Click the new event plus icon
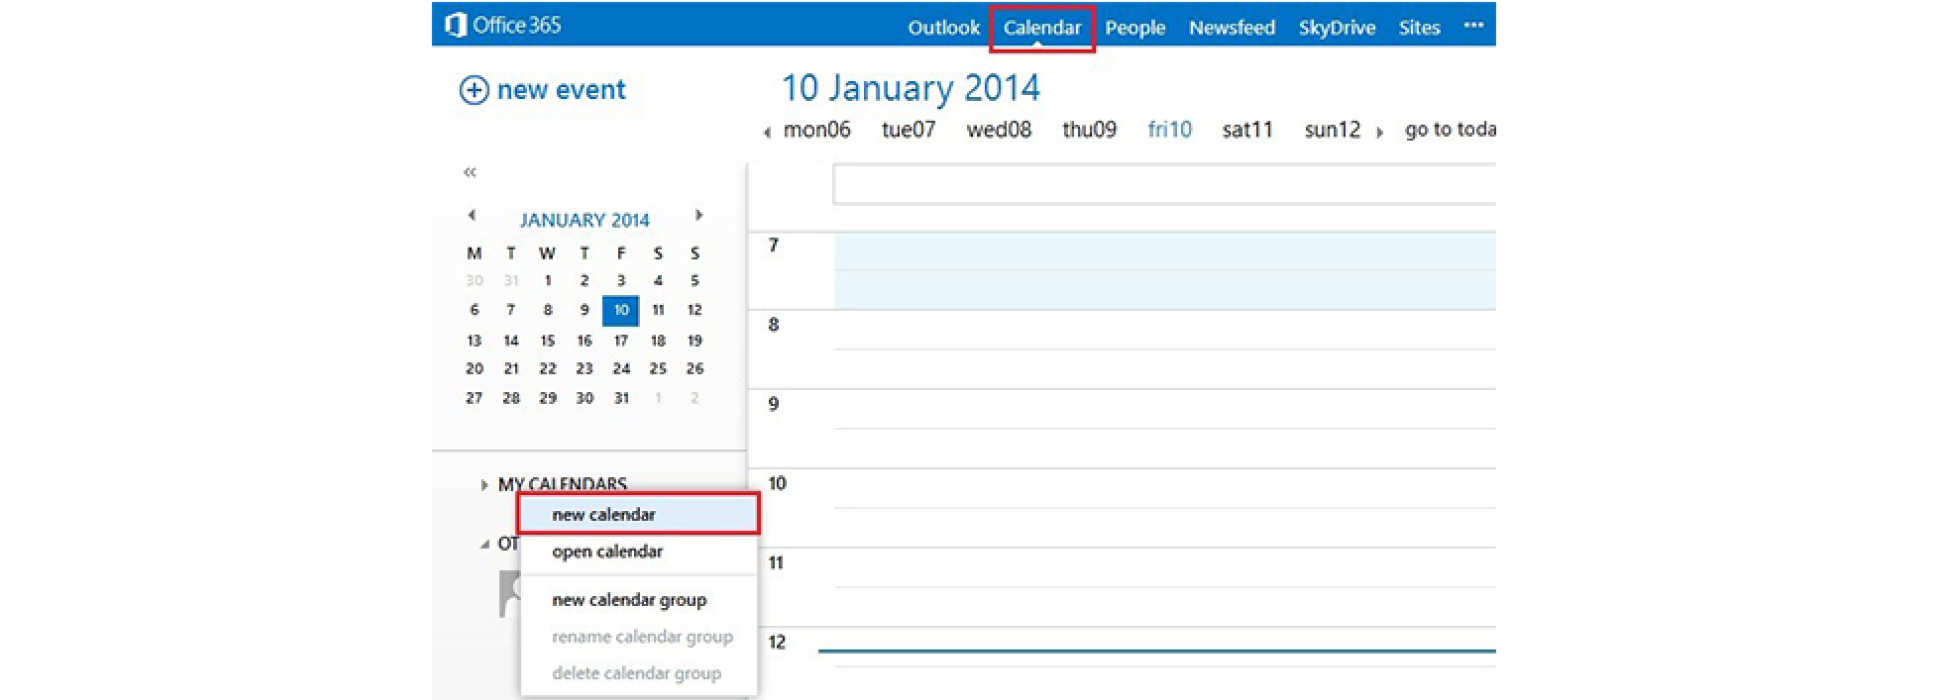The image size is (1934, 700). pyautogui.click(x=474, y=90)
